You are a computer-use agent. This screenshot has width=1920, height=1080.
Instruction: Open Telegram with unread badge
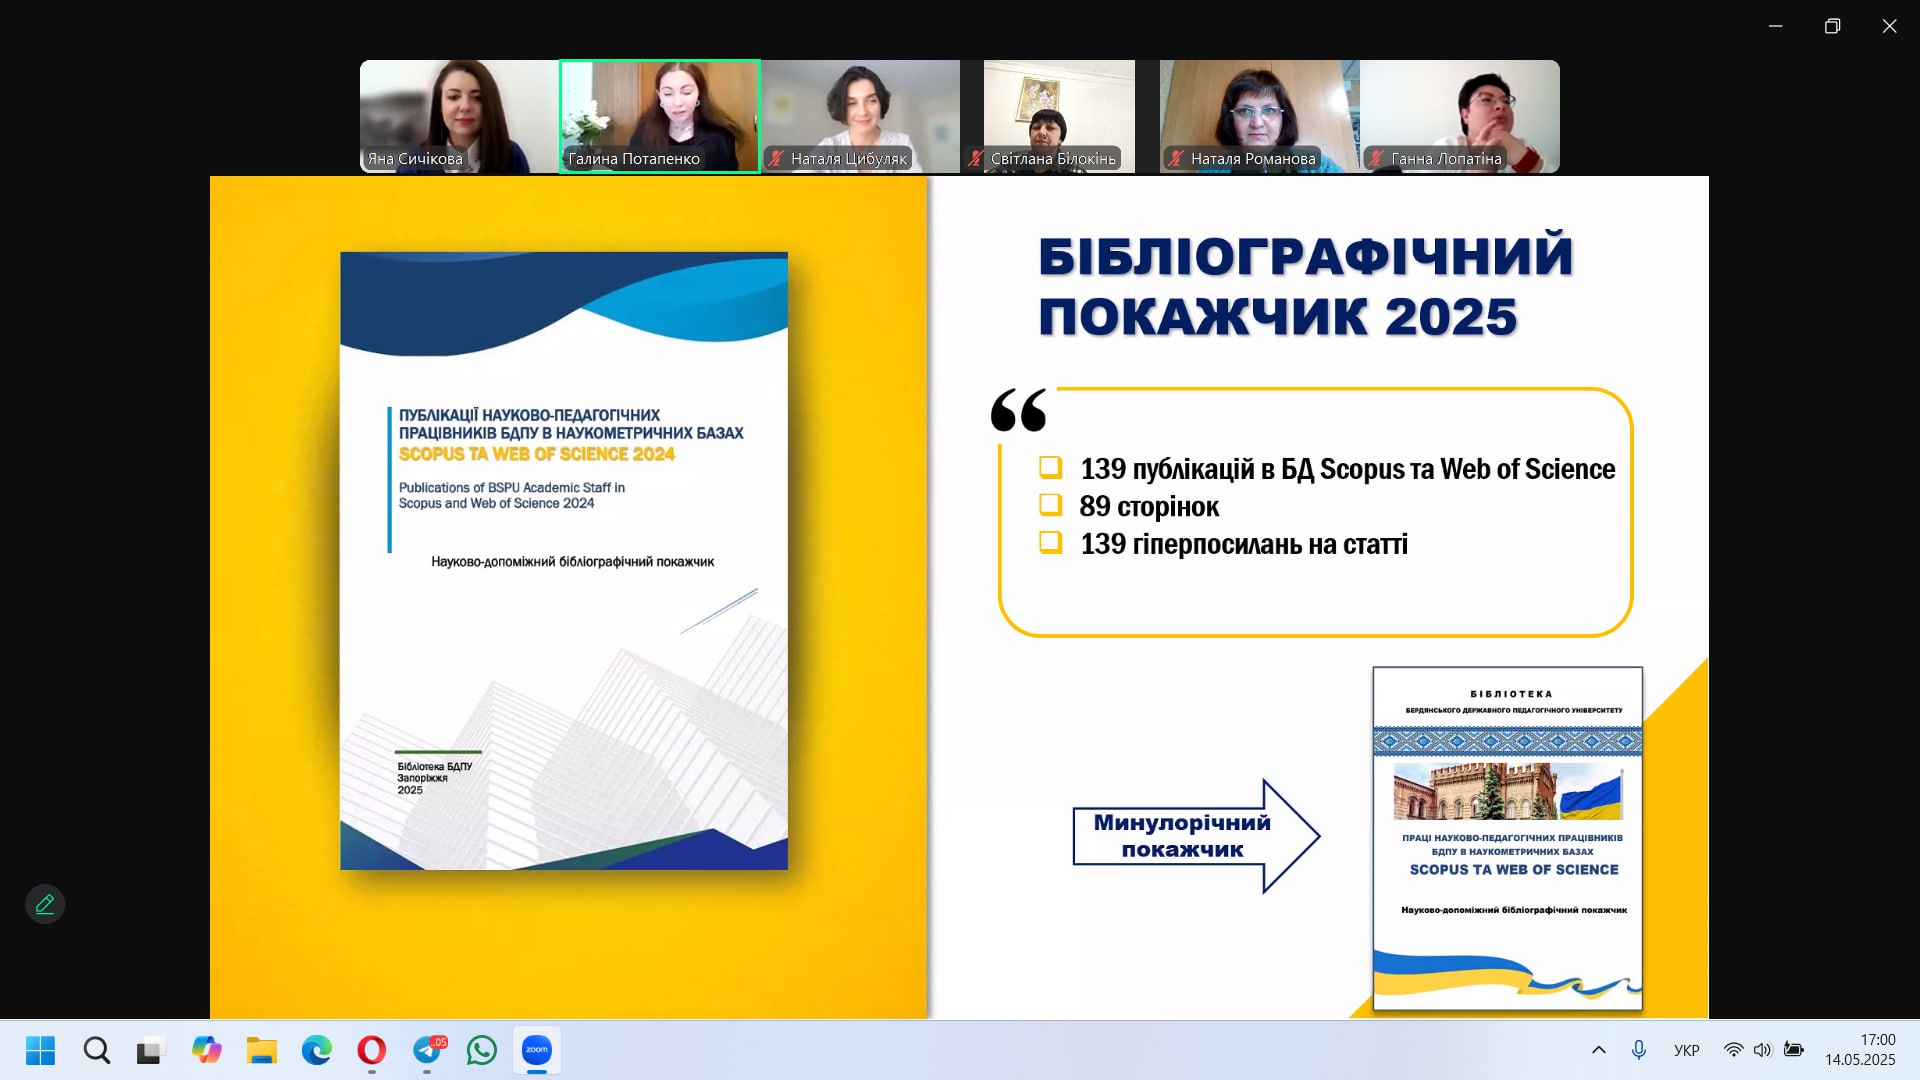(x=427, y=1050)
